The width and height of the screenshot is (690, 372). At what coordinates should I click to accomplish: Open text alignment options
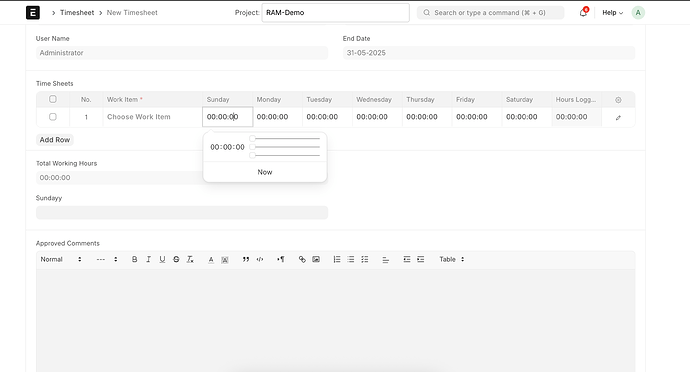pos(385,260)
